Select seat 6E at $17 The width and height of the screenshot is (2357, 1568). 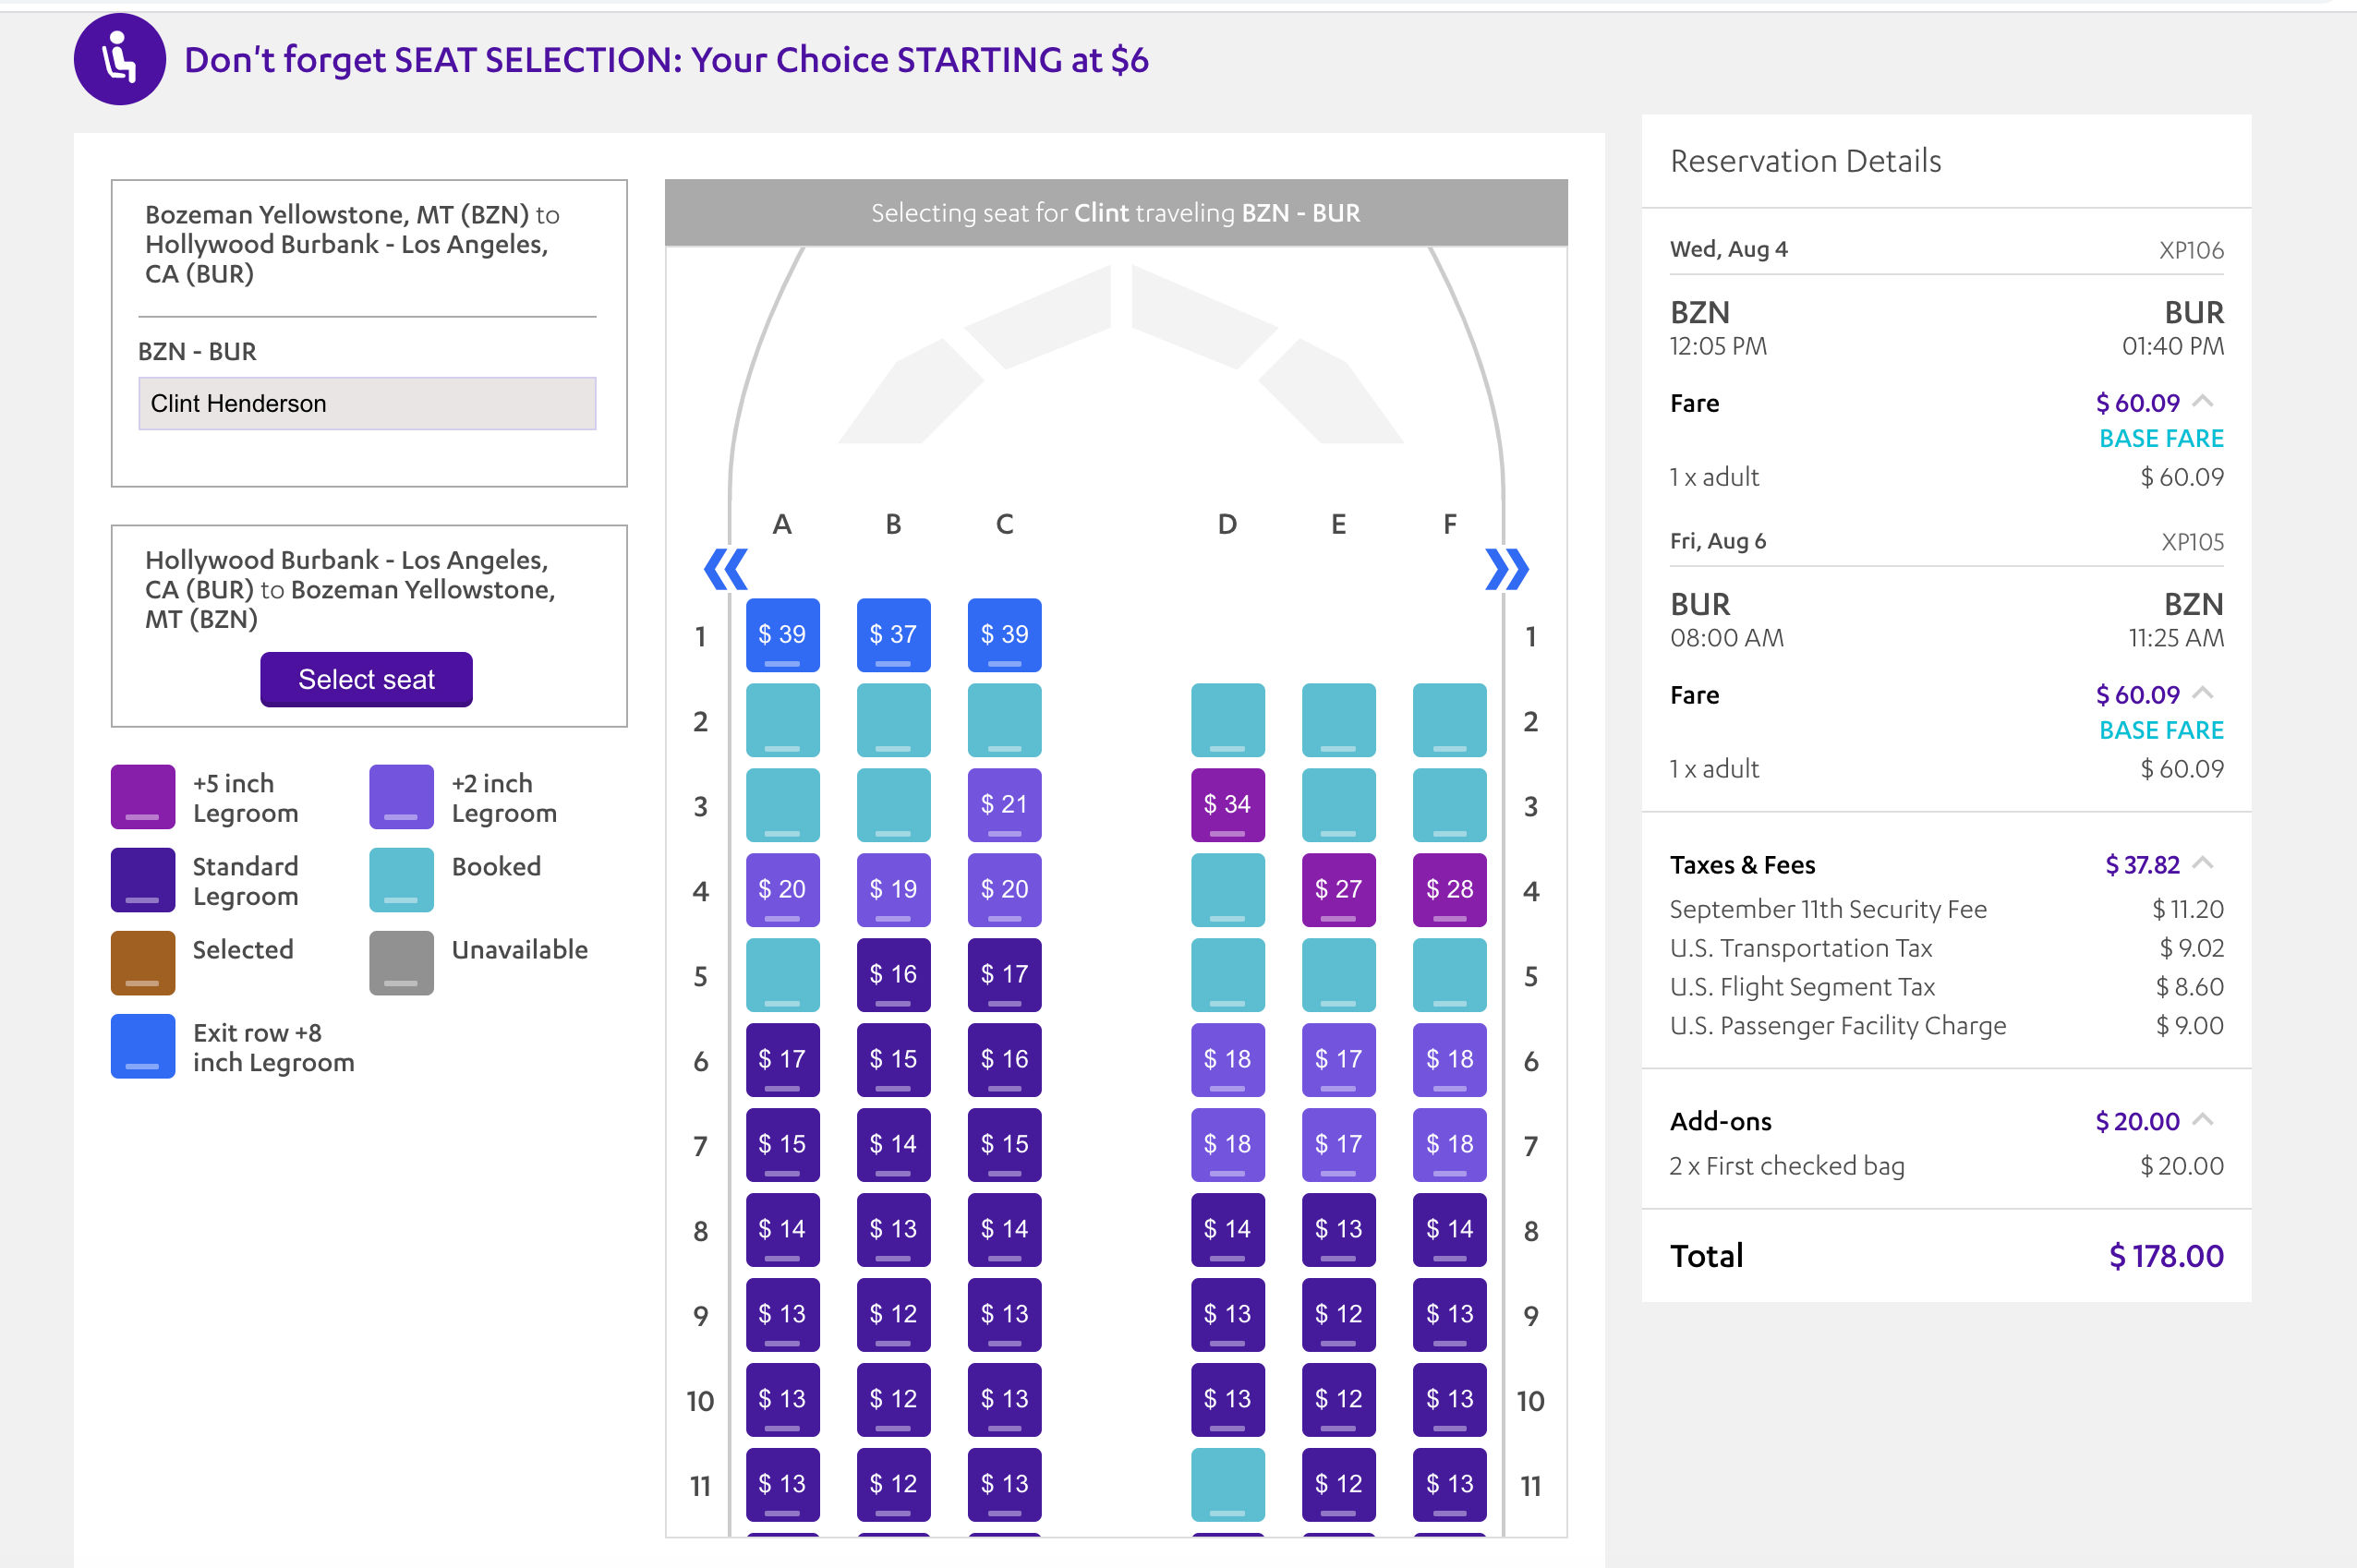(x=1338, y=1060)
